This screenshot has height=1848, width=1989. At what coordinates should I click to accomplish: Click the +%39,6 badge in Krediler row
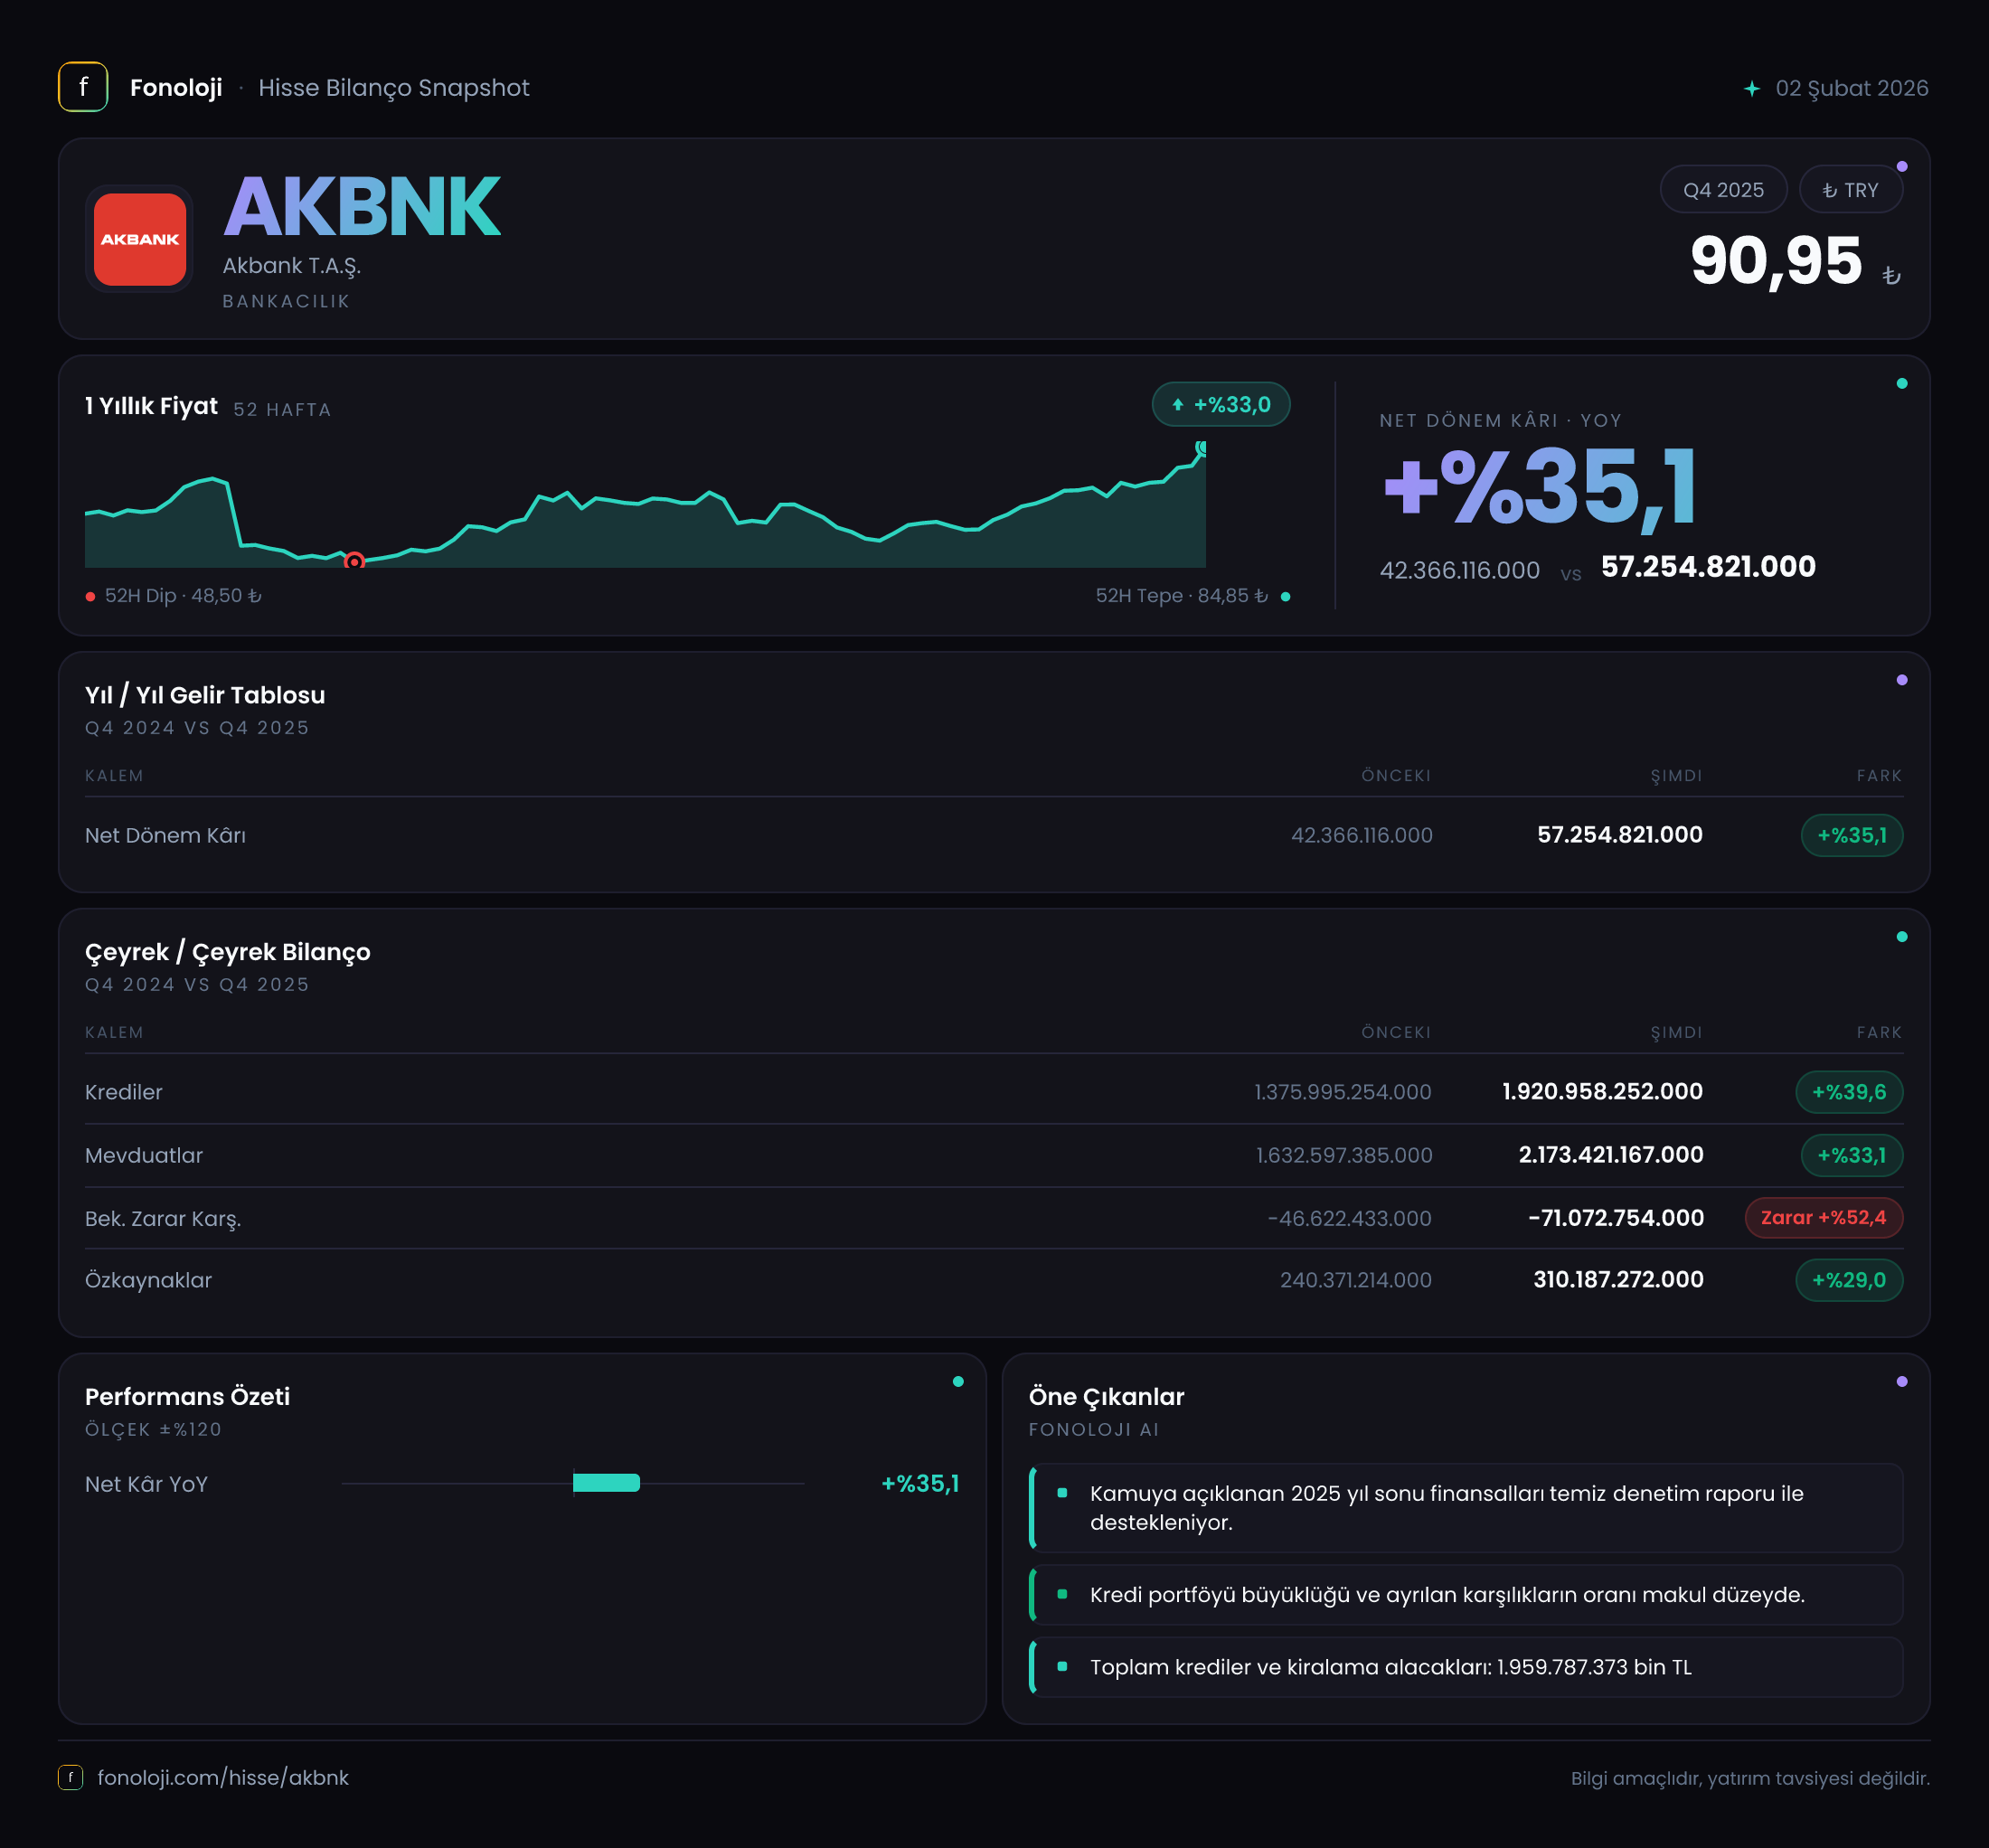(1849, 1092)
